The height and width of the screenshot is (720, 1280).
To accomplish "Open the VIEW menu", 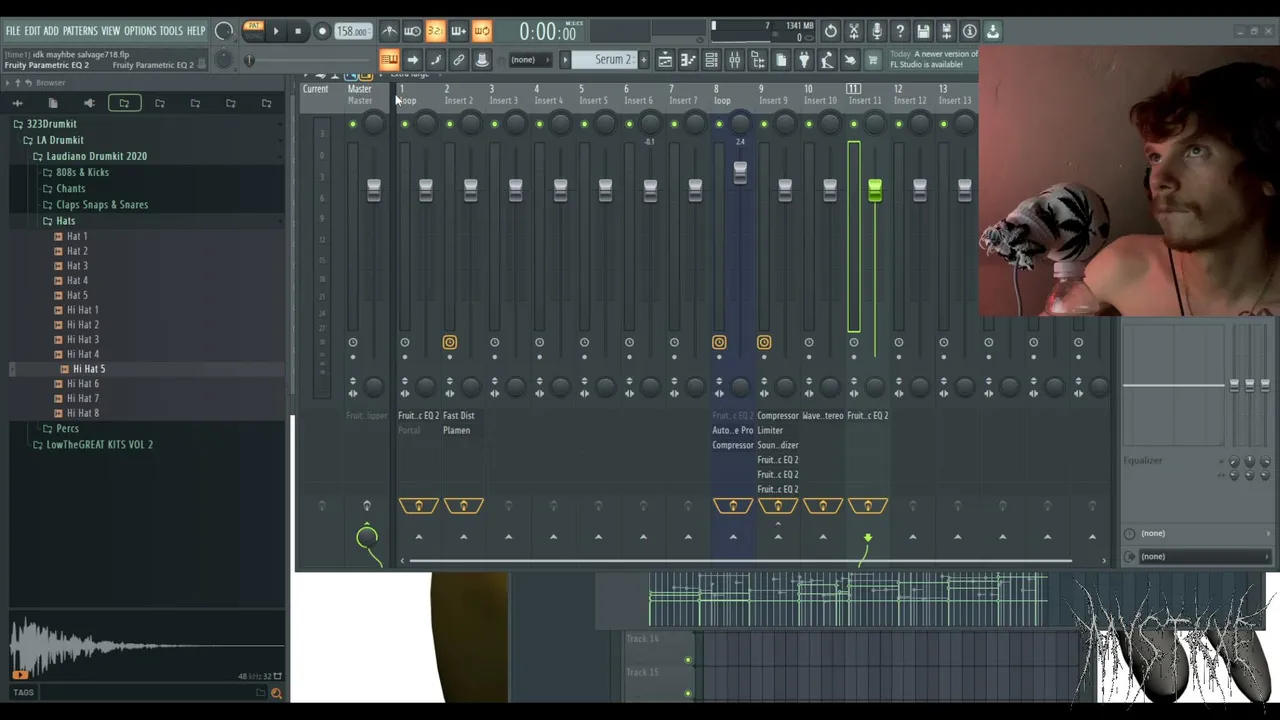I will (x=110, y=31).
